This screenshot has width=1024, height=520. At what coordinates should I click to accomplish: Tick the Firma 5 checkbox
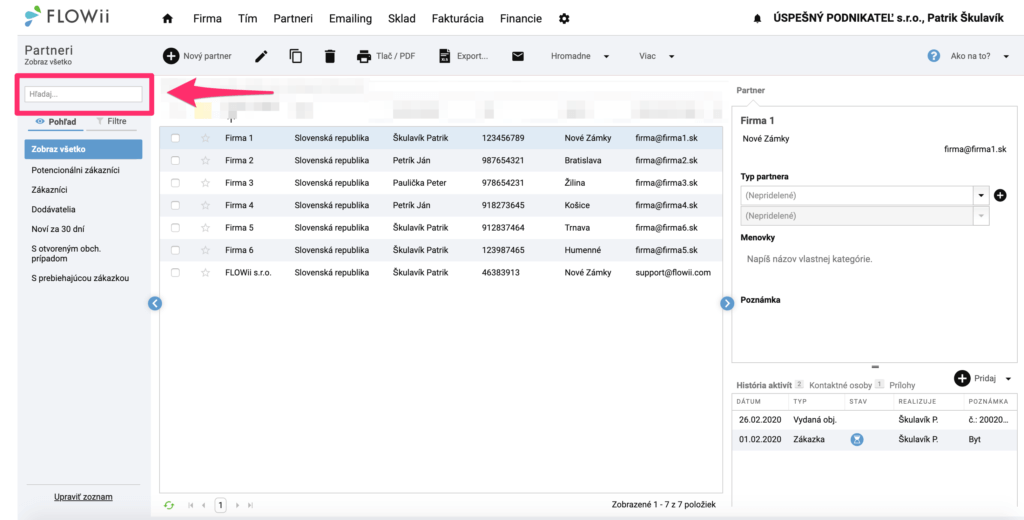(x=175, y=227)
